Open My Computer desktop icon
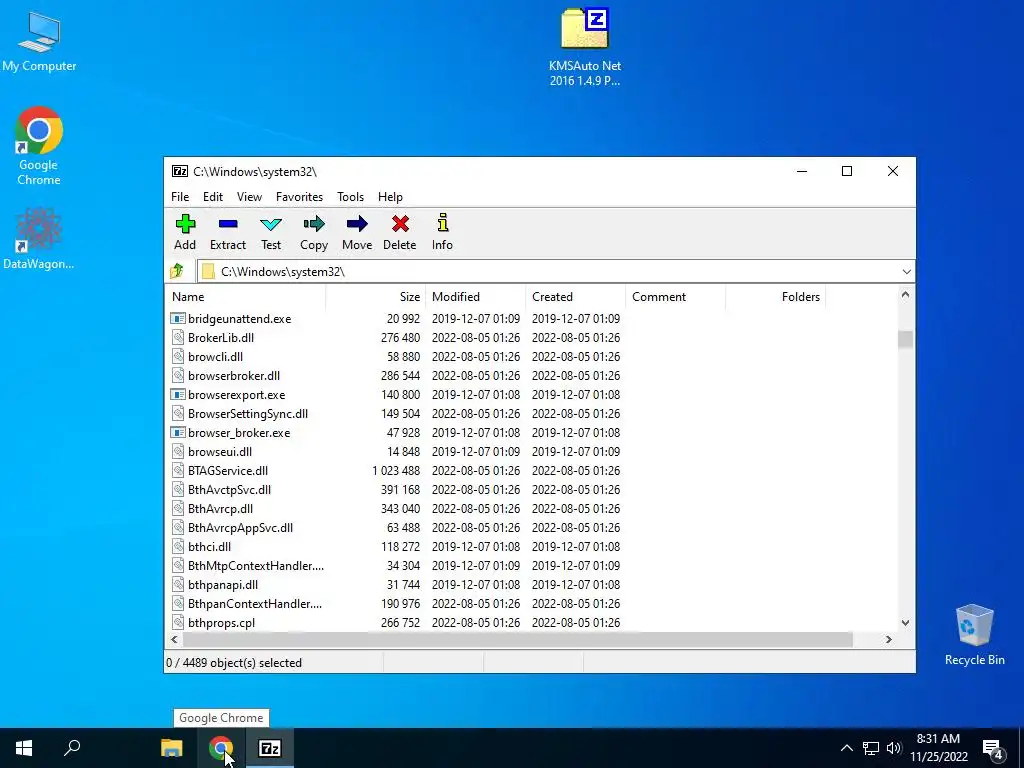Viewport: 1024px width, 768px height. coord(39,42)
